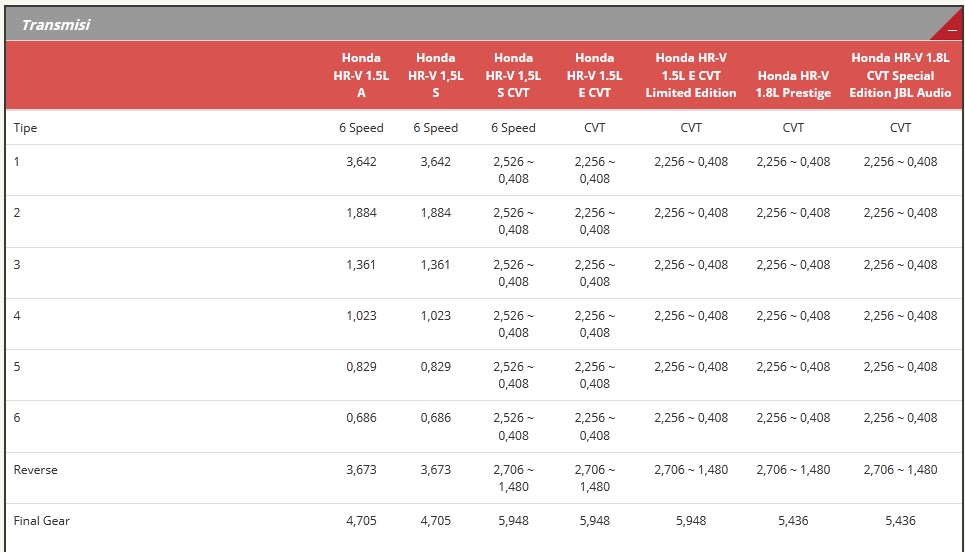The height and width of the screenshot is (552, 965).
Task: Click 2,526 ~ 0,408 in row 1
Action: tap(513, 170)
